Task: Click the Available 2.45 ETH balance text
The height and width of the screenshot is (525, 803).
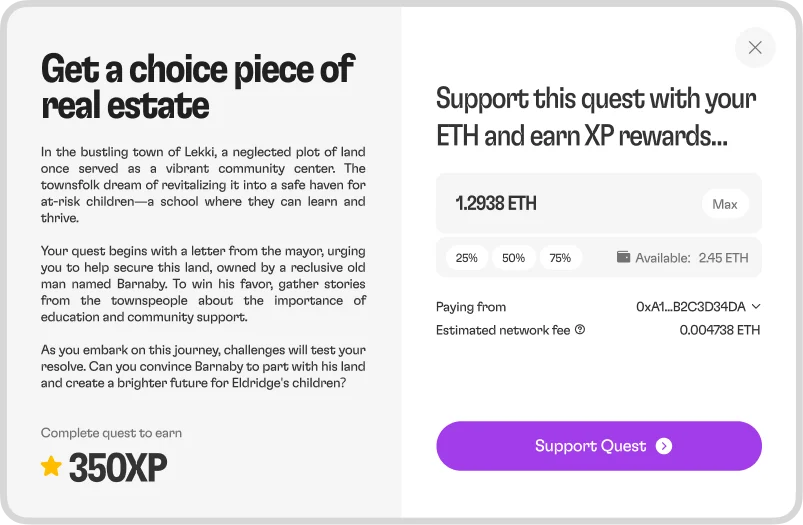Action: pyautogui.click(x=691, y=258)
